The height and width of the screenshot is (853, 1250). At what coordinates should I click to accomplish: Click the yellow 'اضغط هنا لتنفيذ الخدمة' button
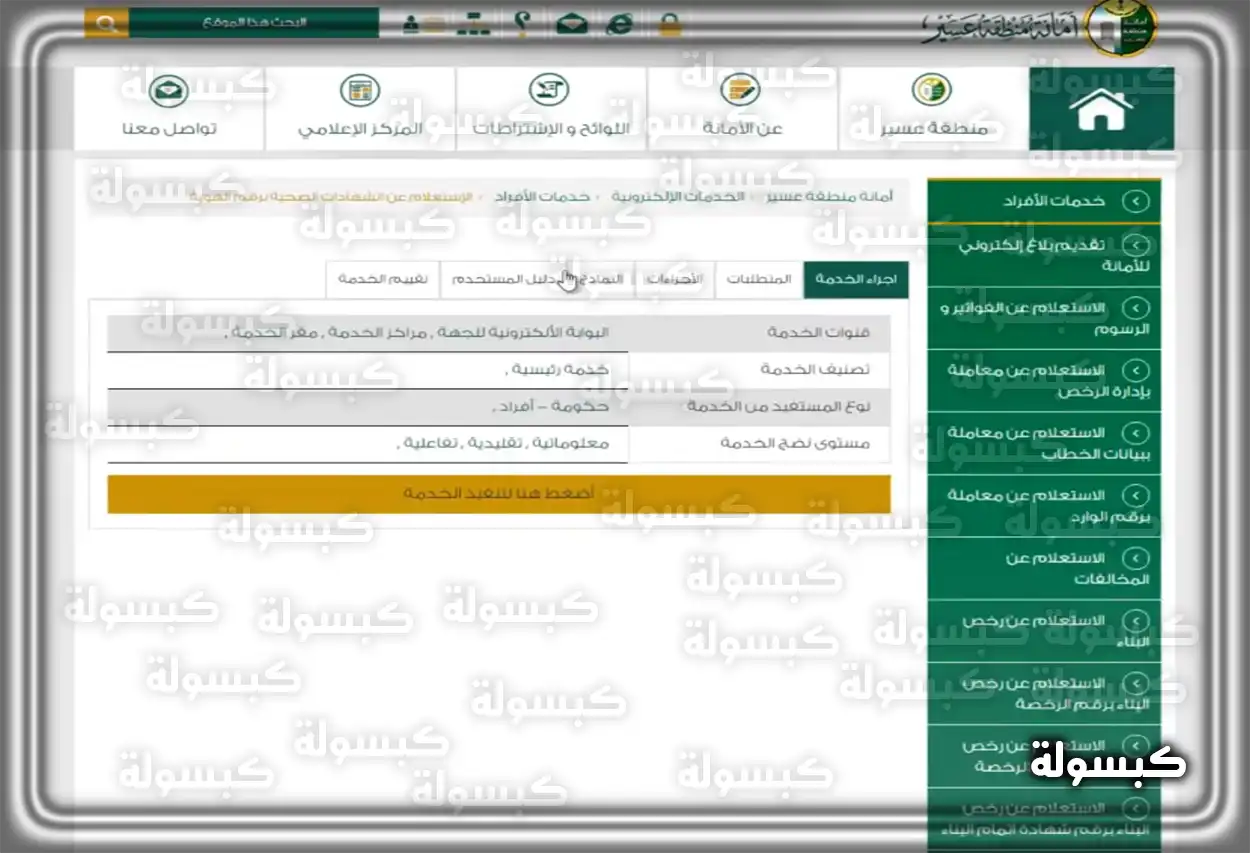500,493
